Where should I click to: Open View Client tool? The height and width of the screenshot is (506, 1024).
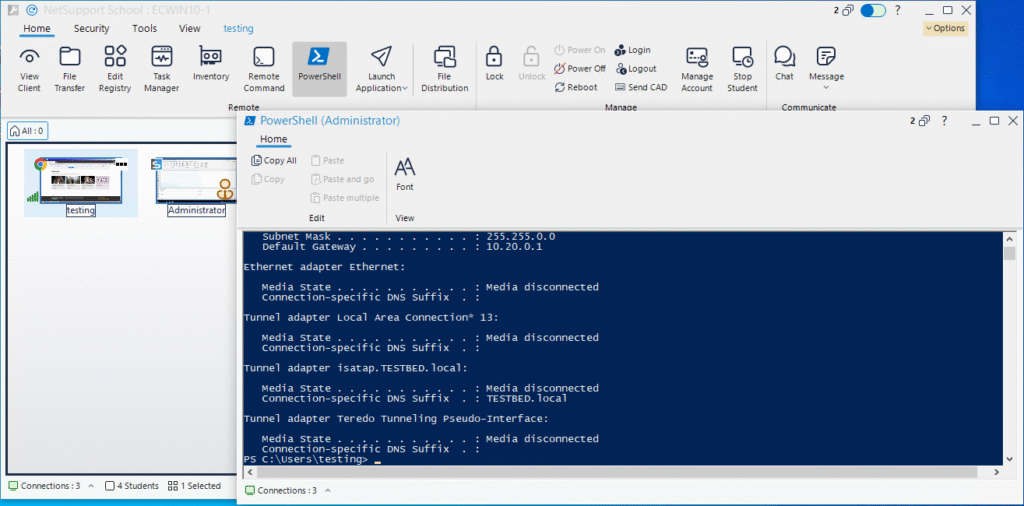coord(29,69)
